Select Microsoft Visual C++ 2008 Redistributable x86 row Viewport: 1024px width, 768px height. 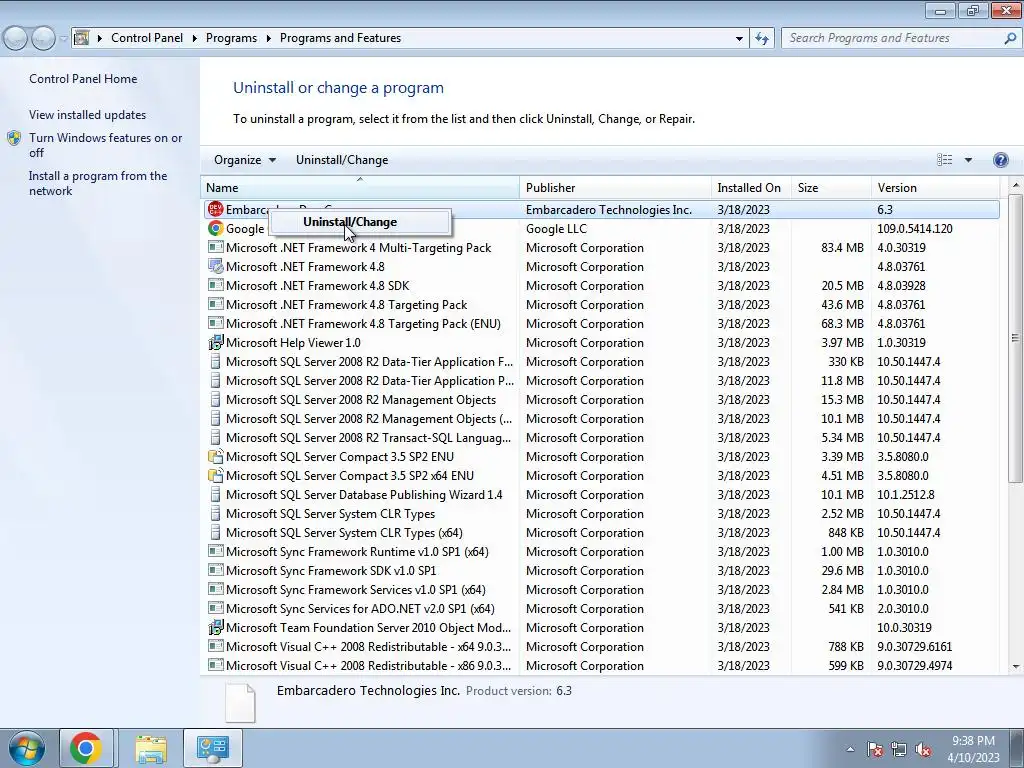pyautogui.click(x=600, y=665)
